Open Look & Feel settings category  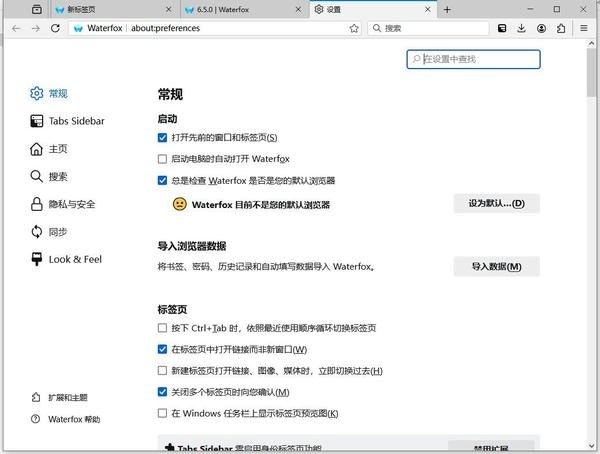[x=66, y=260]
